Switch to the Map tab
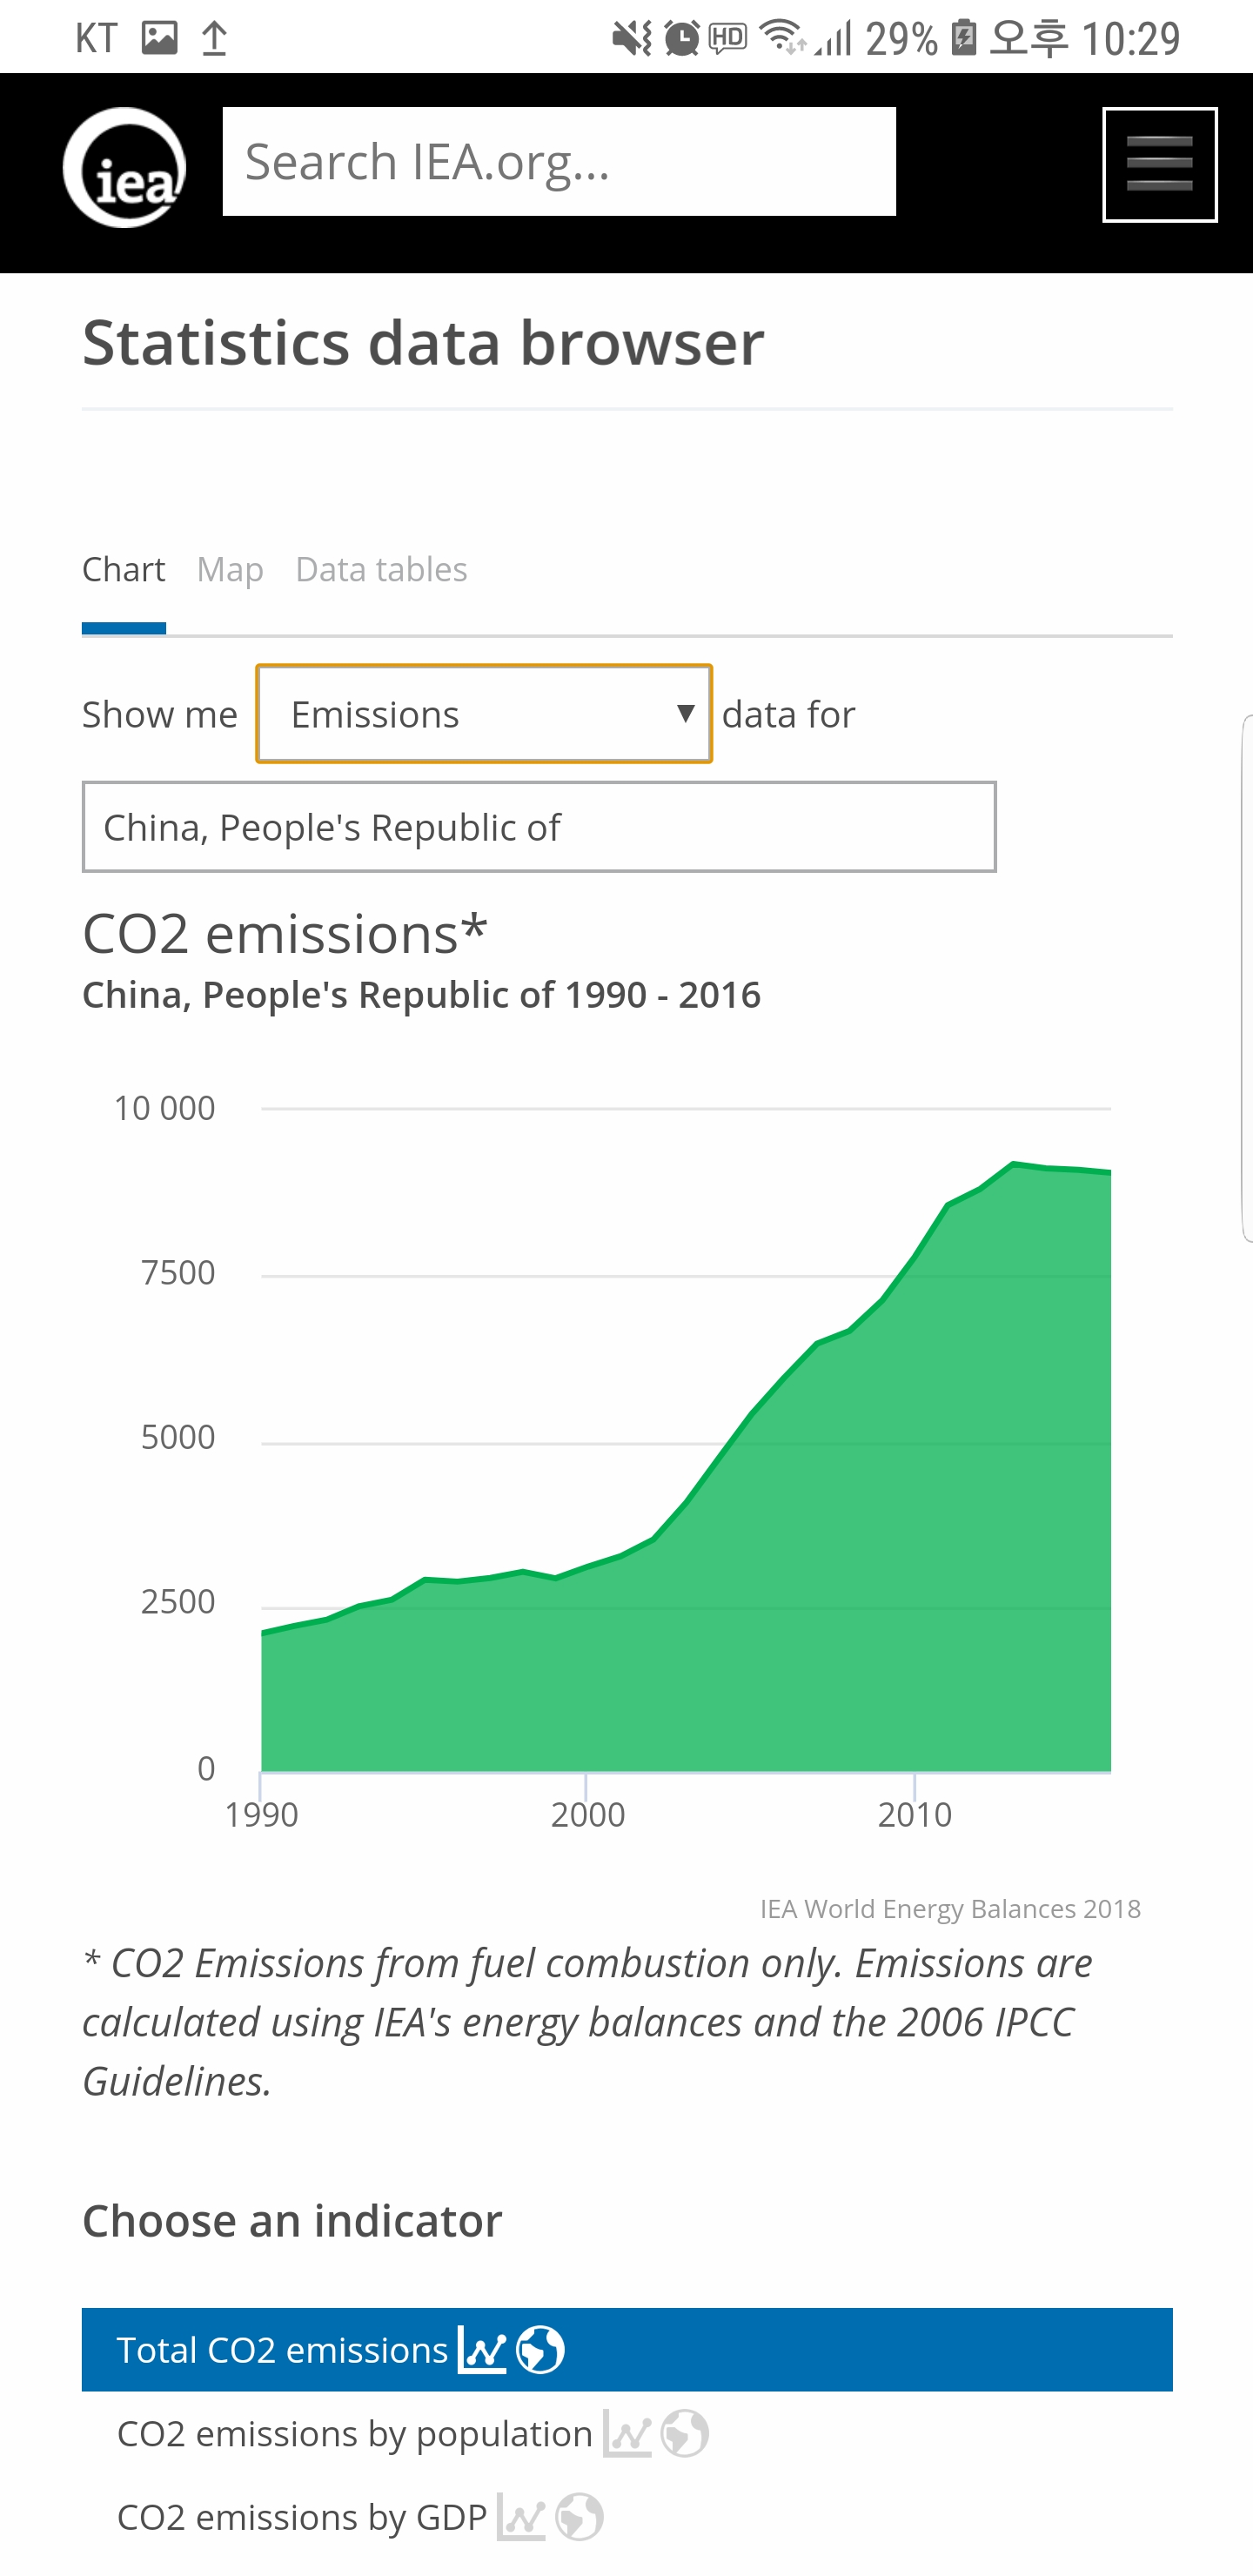This screenshot has width=1253, height=2576. coord(230,569)
